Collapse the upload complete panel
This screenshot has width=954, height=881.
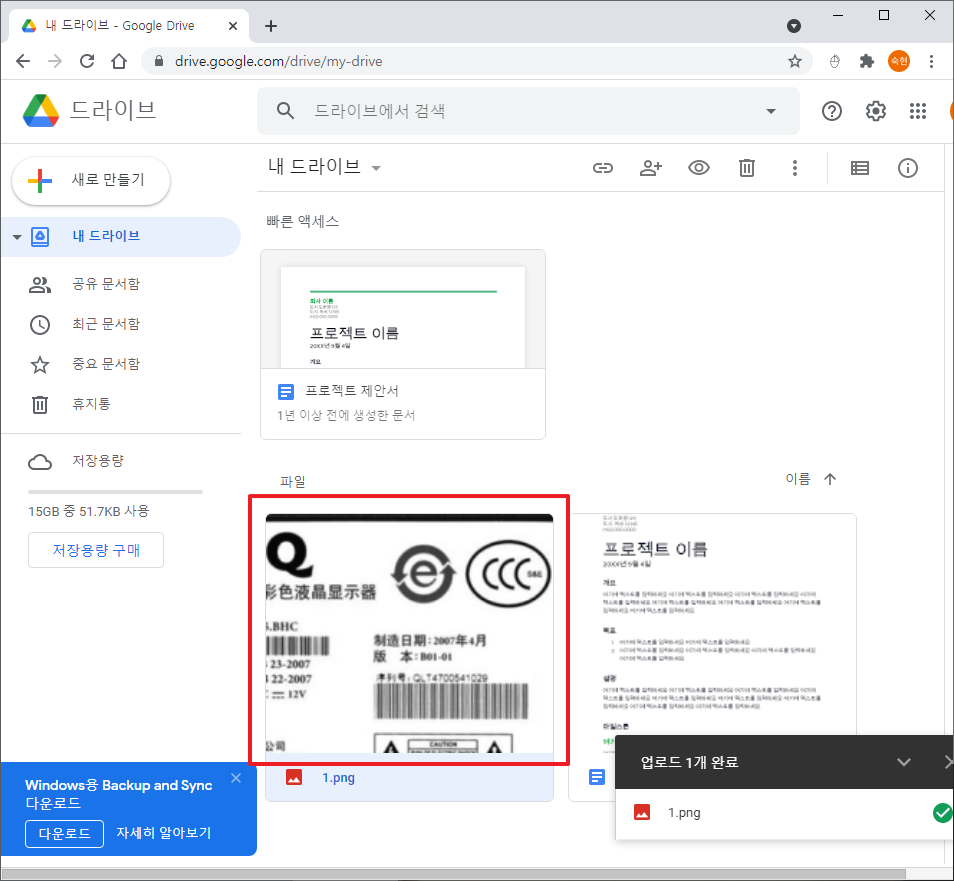click(904, 762)
